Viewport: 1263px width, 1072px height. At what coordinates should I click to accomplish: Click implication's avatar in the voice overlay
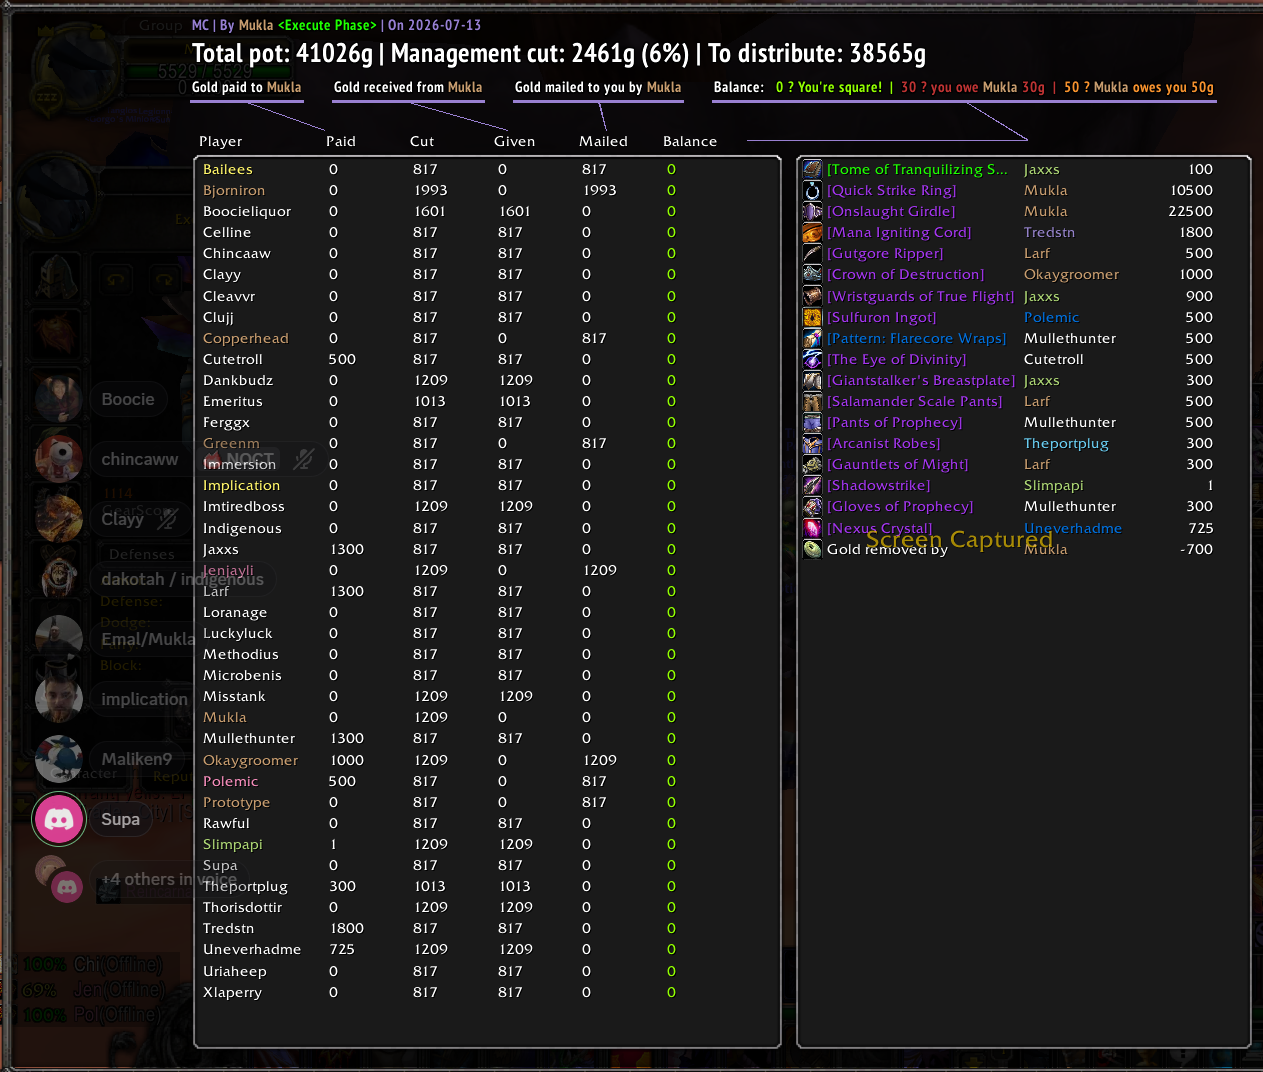pyautogui.click(x=59, y=699)
